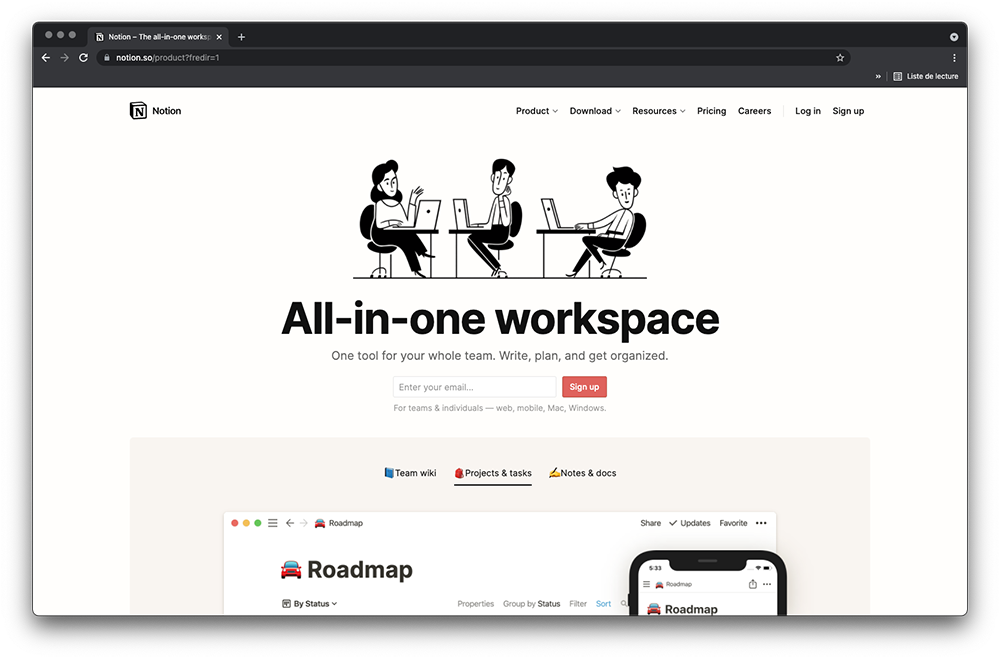Expand the Resources dropdown menu
This screenshot has height=659, width=1000.
coord(659,111)
